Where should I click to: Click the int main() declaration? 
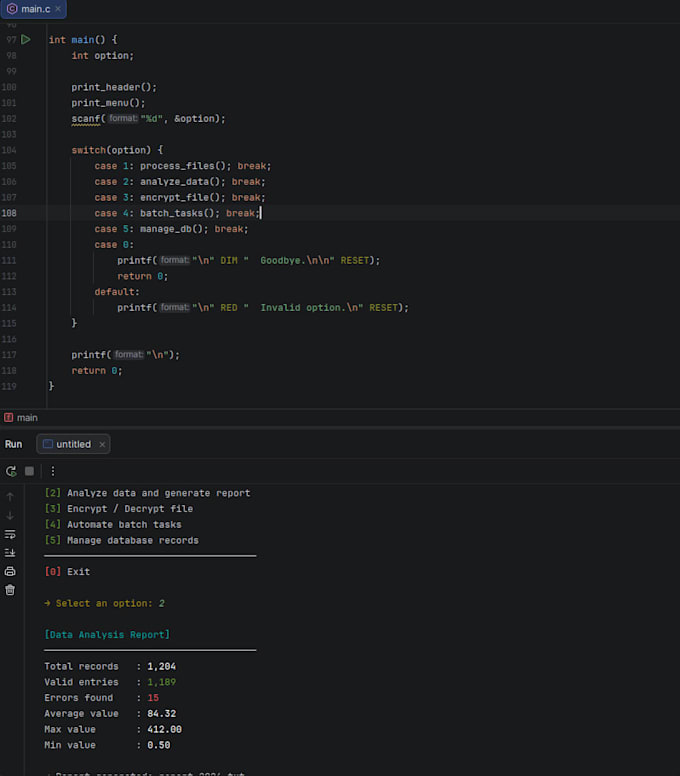83,40
